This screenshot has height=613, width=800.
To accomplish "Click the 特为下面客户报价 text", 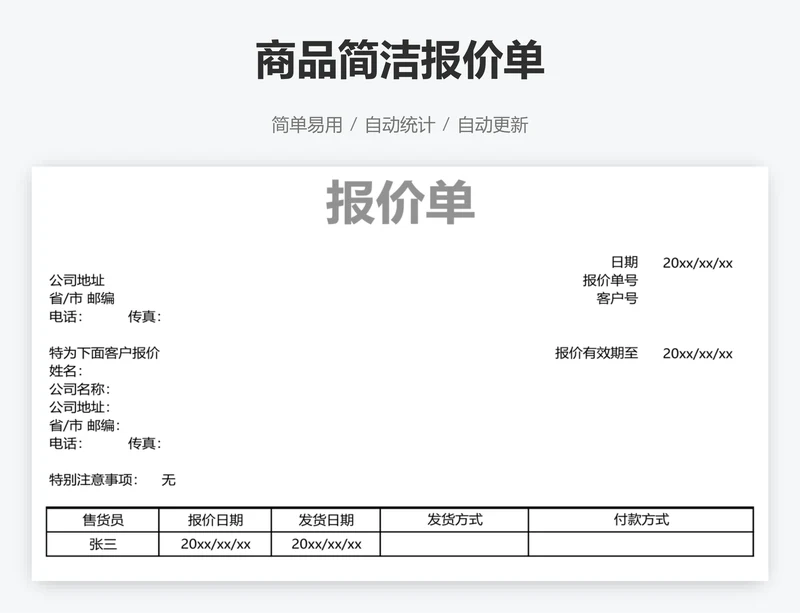I will (104, 353).
